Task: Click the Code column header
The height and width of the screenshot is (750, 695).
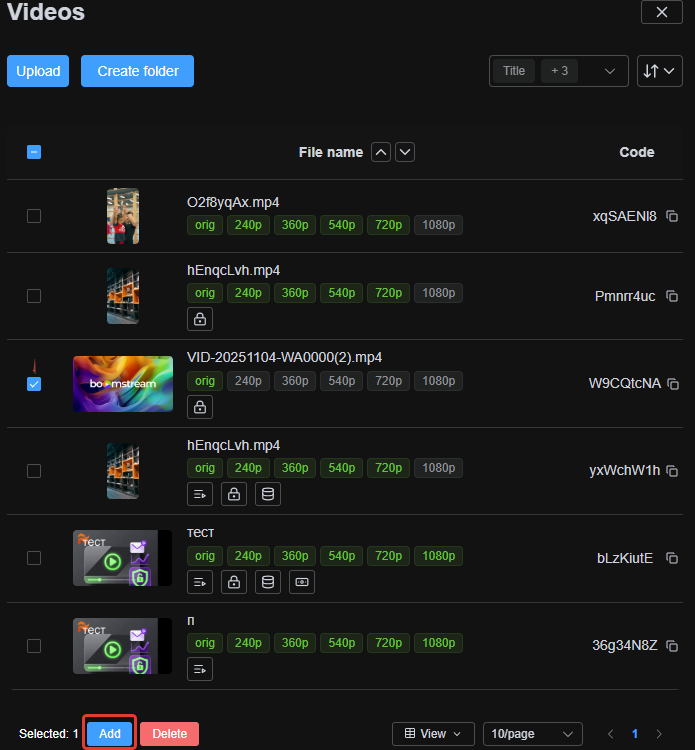Action: coord(637,152)
